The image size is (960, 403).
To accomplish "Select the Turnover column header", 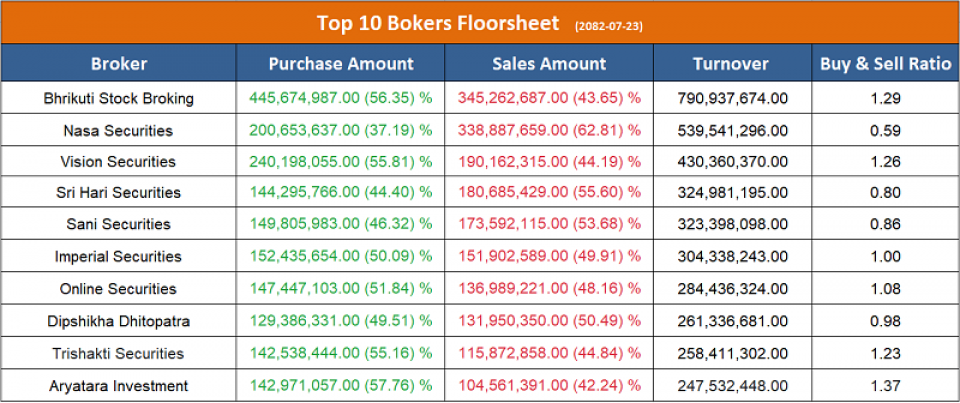I will click(x=731, y=64).
